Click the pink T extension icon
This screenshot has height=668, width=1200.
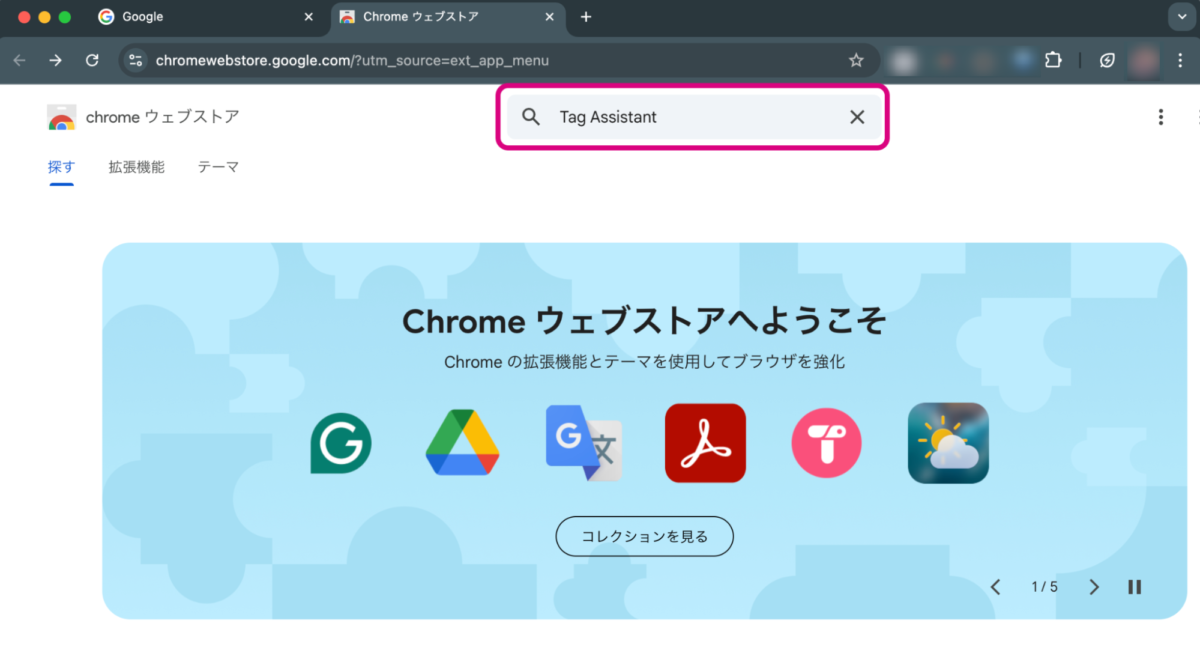click(x=827, y=443)
